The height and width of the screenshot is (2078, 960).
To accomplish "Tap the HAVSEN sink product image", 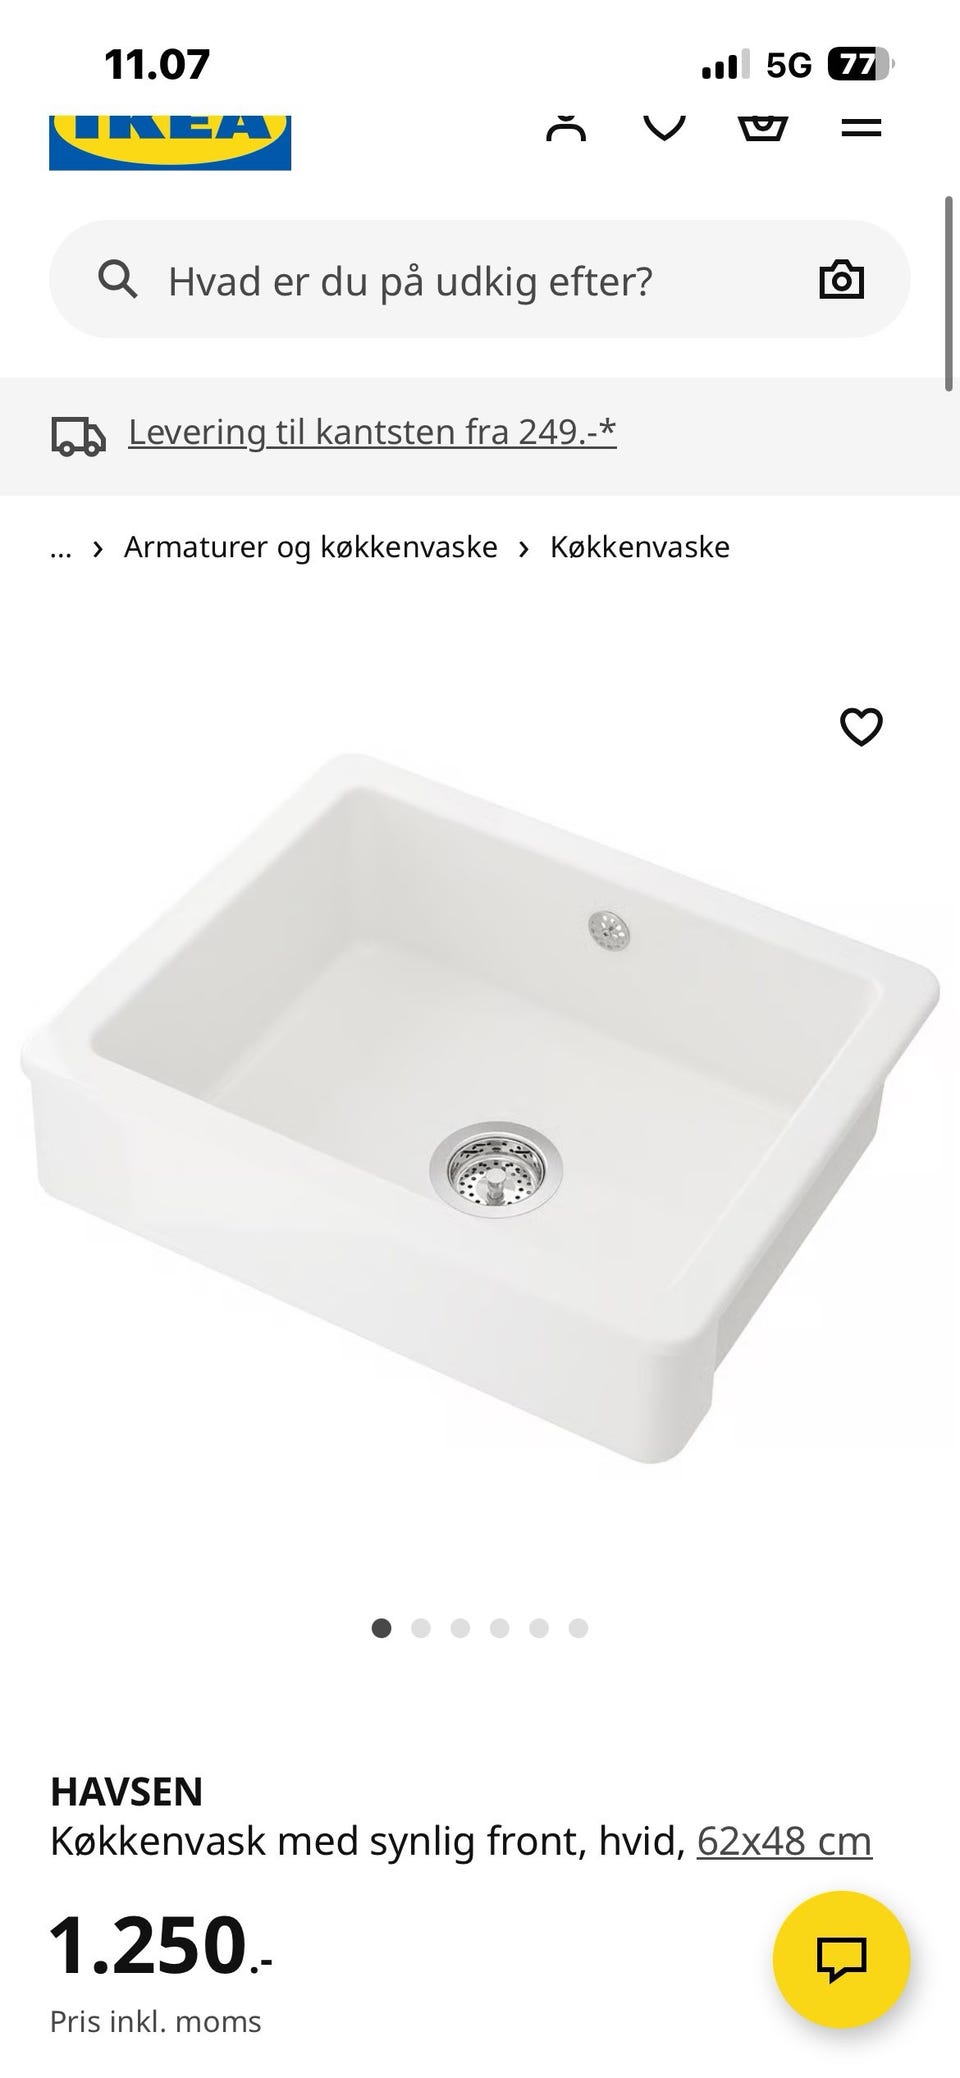I will pos(480,1108).
